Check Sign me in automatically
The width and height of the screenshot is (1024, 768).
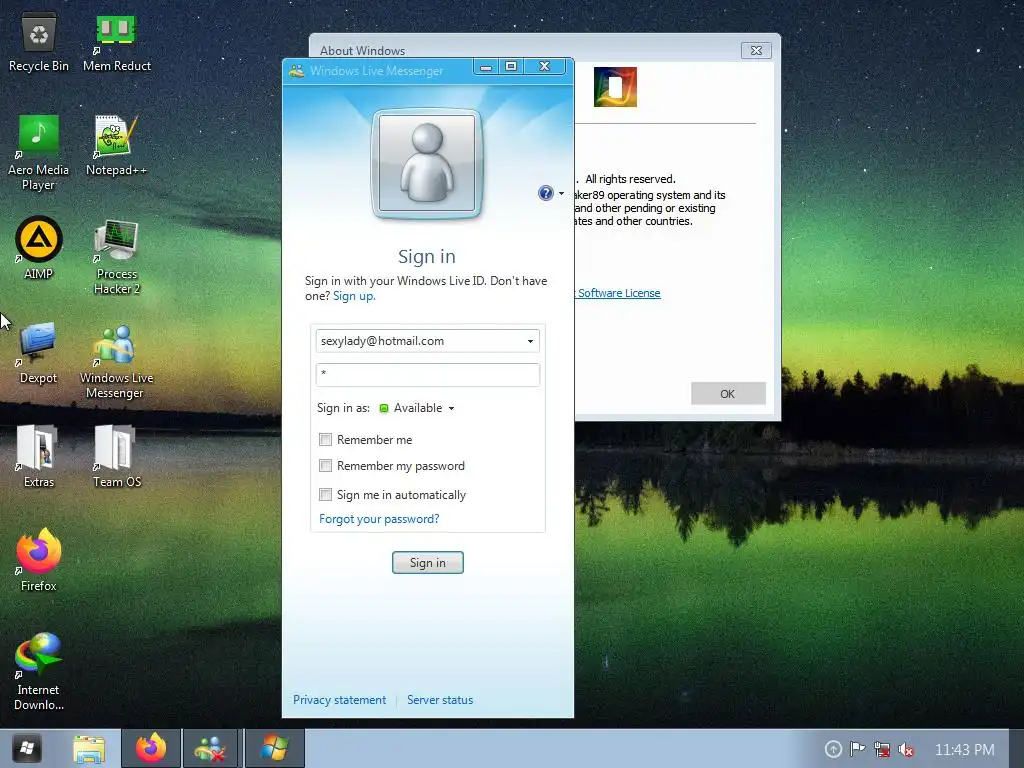click(325, 494)
